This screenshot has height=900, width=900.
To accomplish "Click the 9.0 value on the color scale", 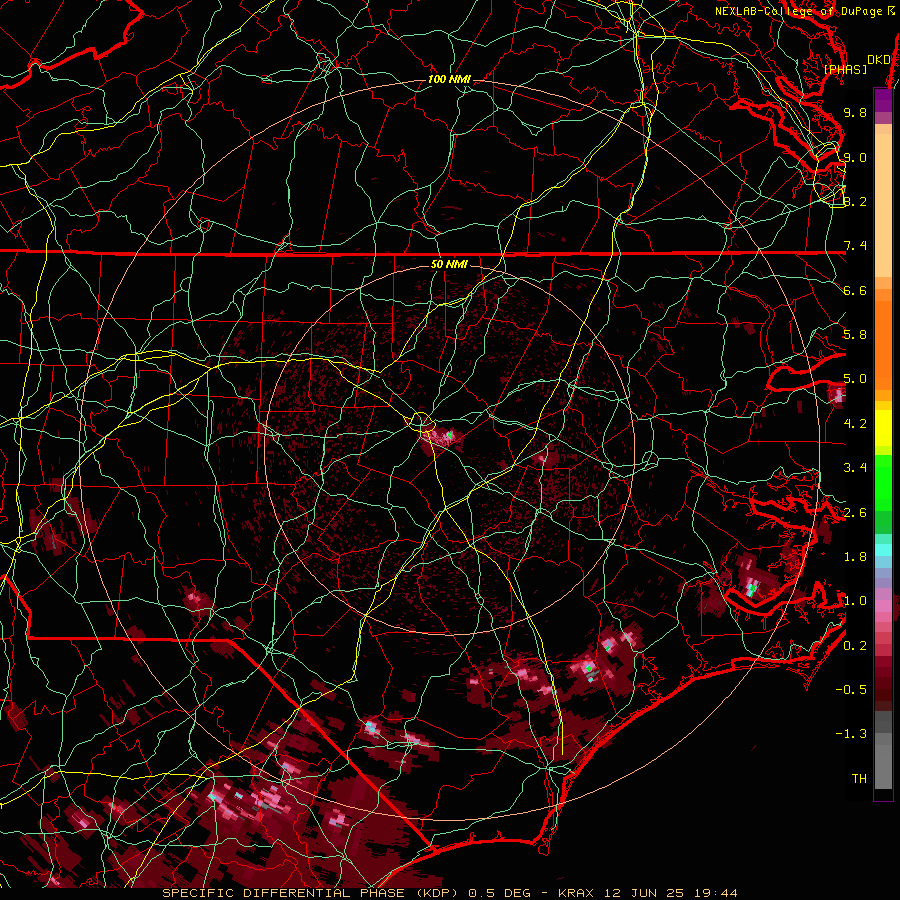I will click(855, 157).
